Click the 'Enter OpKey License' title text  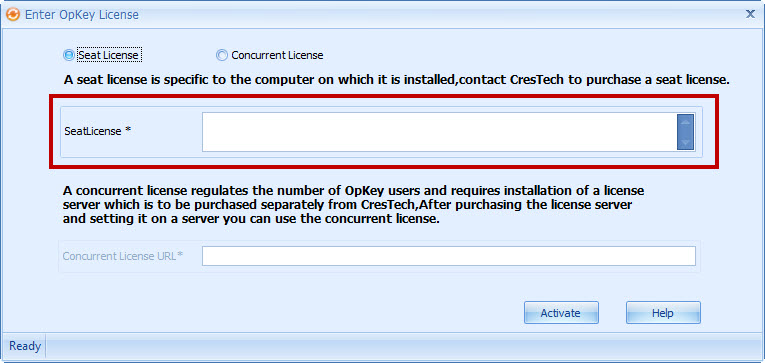(x=81, y=15)
